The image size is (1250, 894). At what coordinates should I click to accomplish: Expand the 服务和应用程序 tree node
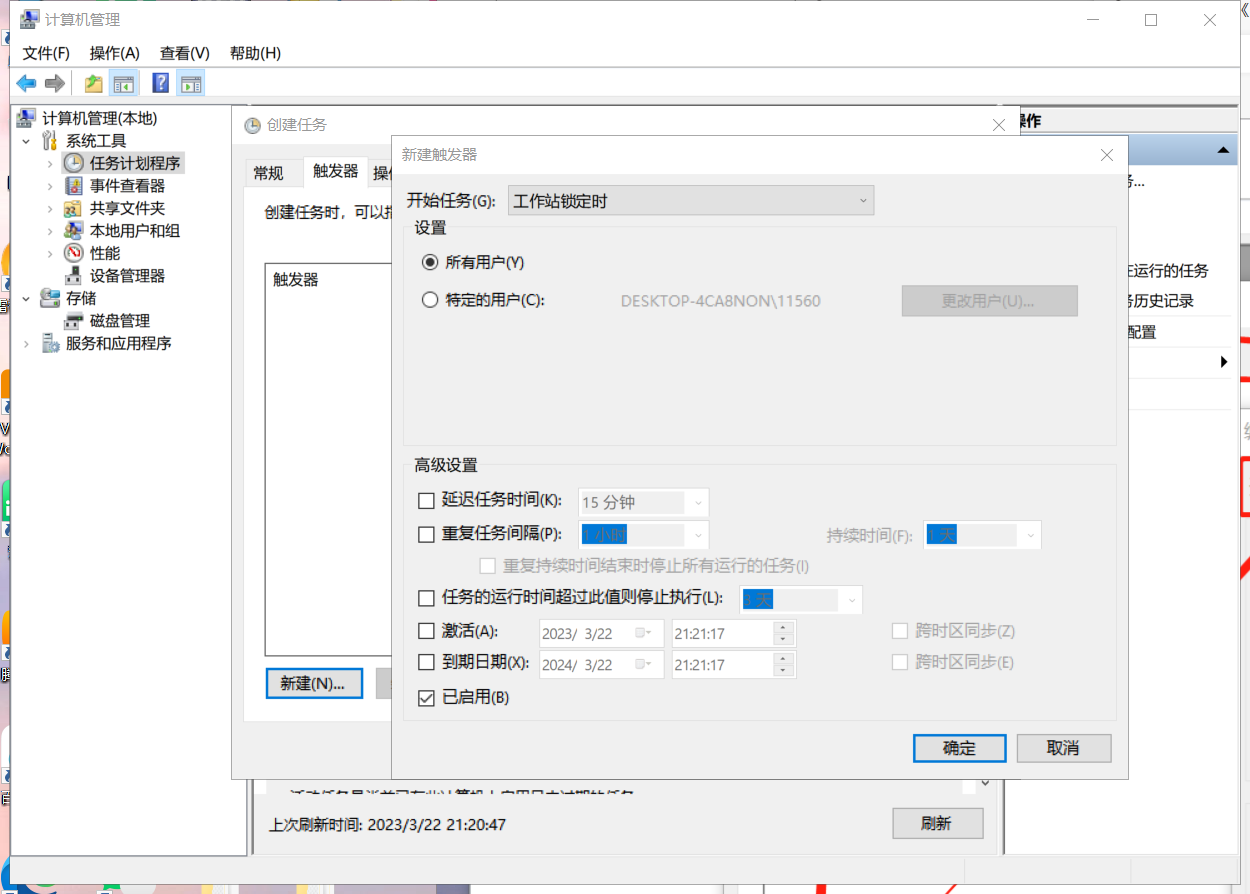[x=26, y=343]
